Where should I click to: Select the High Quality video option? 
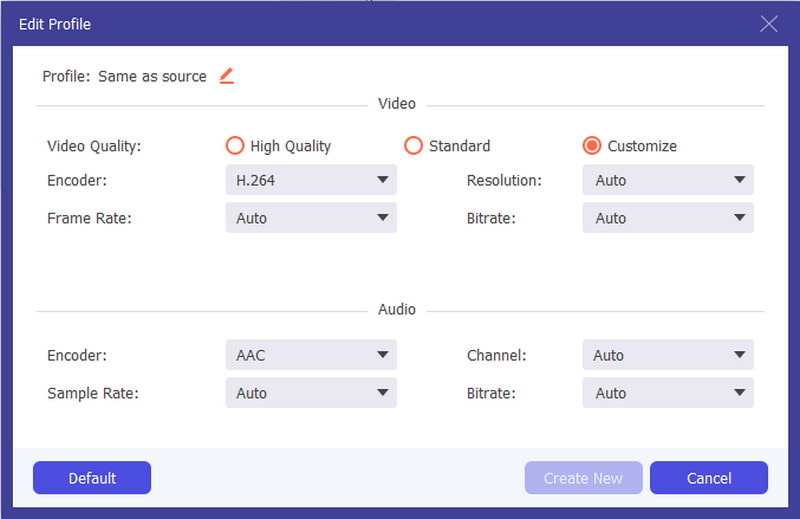pos(235,146)
